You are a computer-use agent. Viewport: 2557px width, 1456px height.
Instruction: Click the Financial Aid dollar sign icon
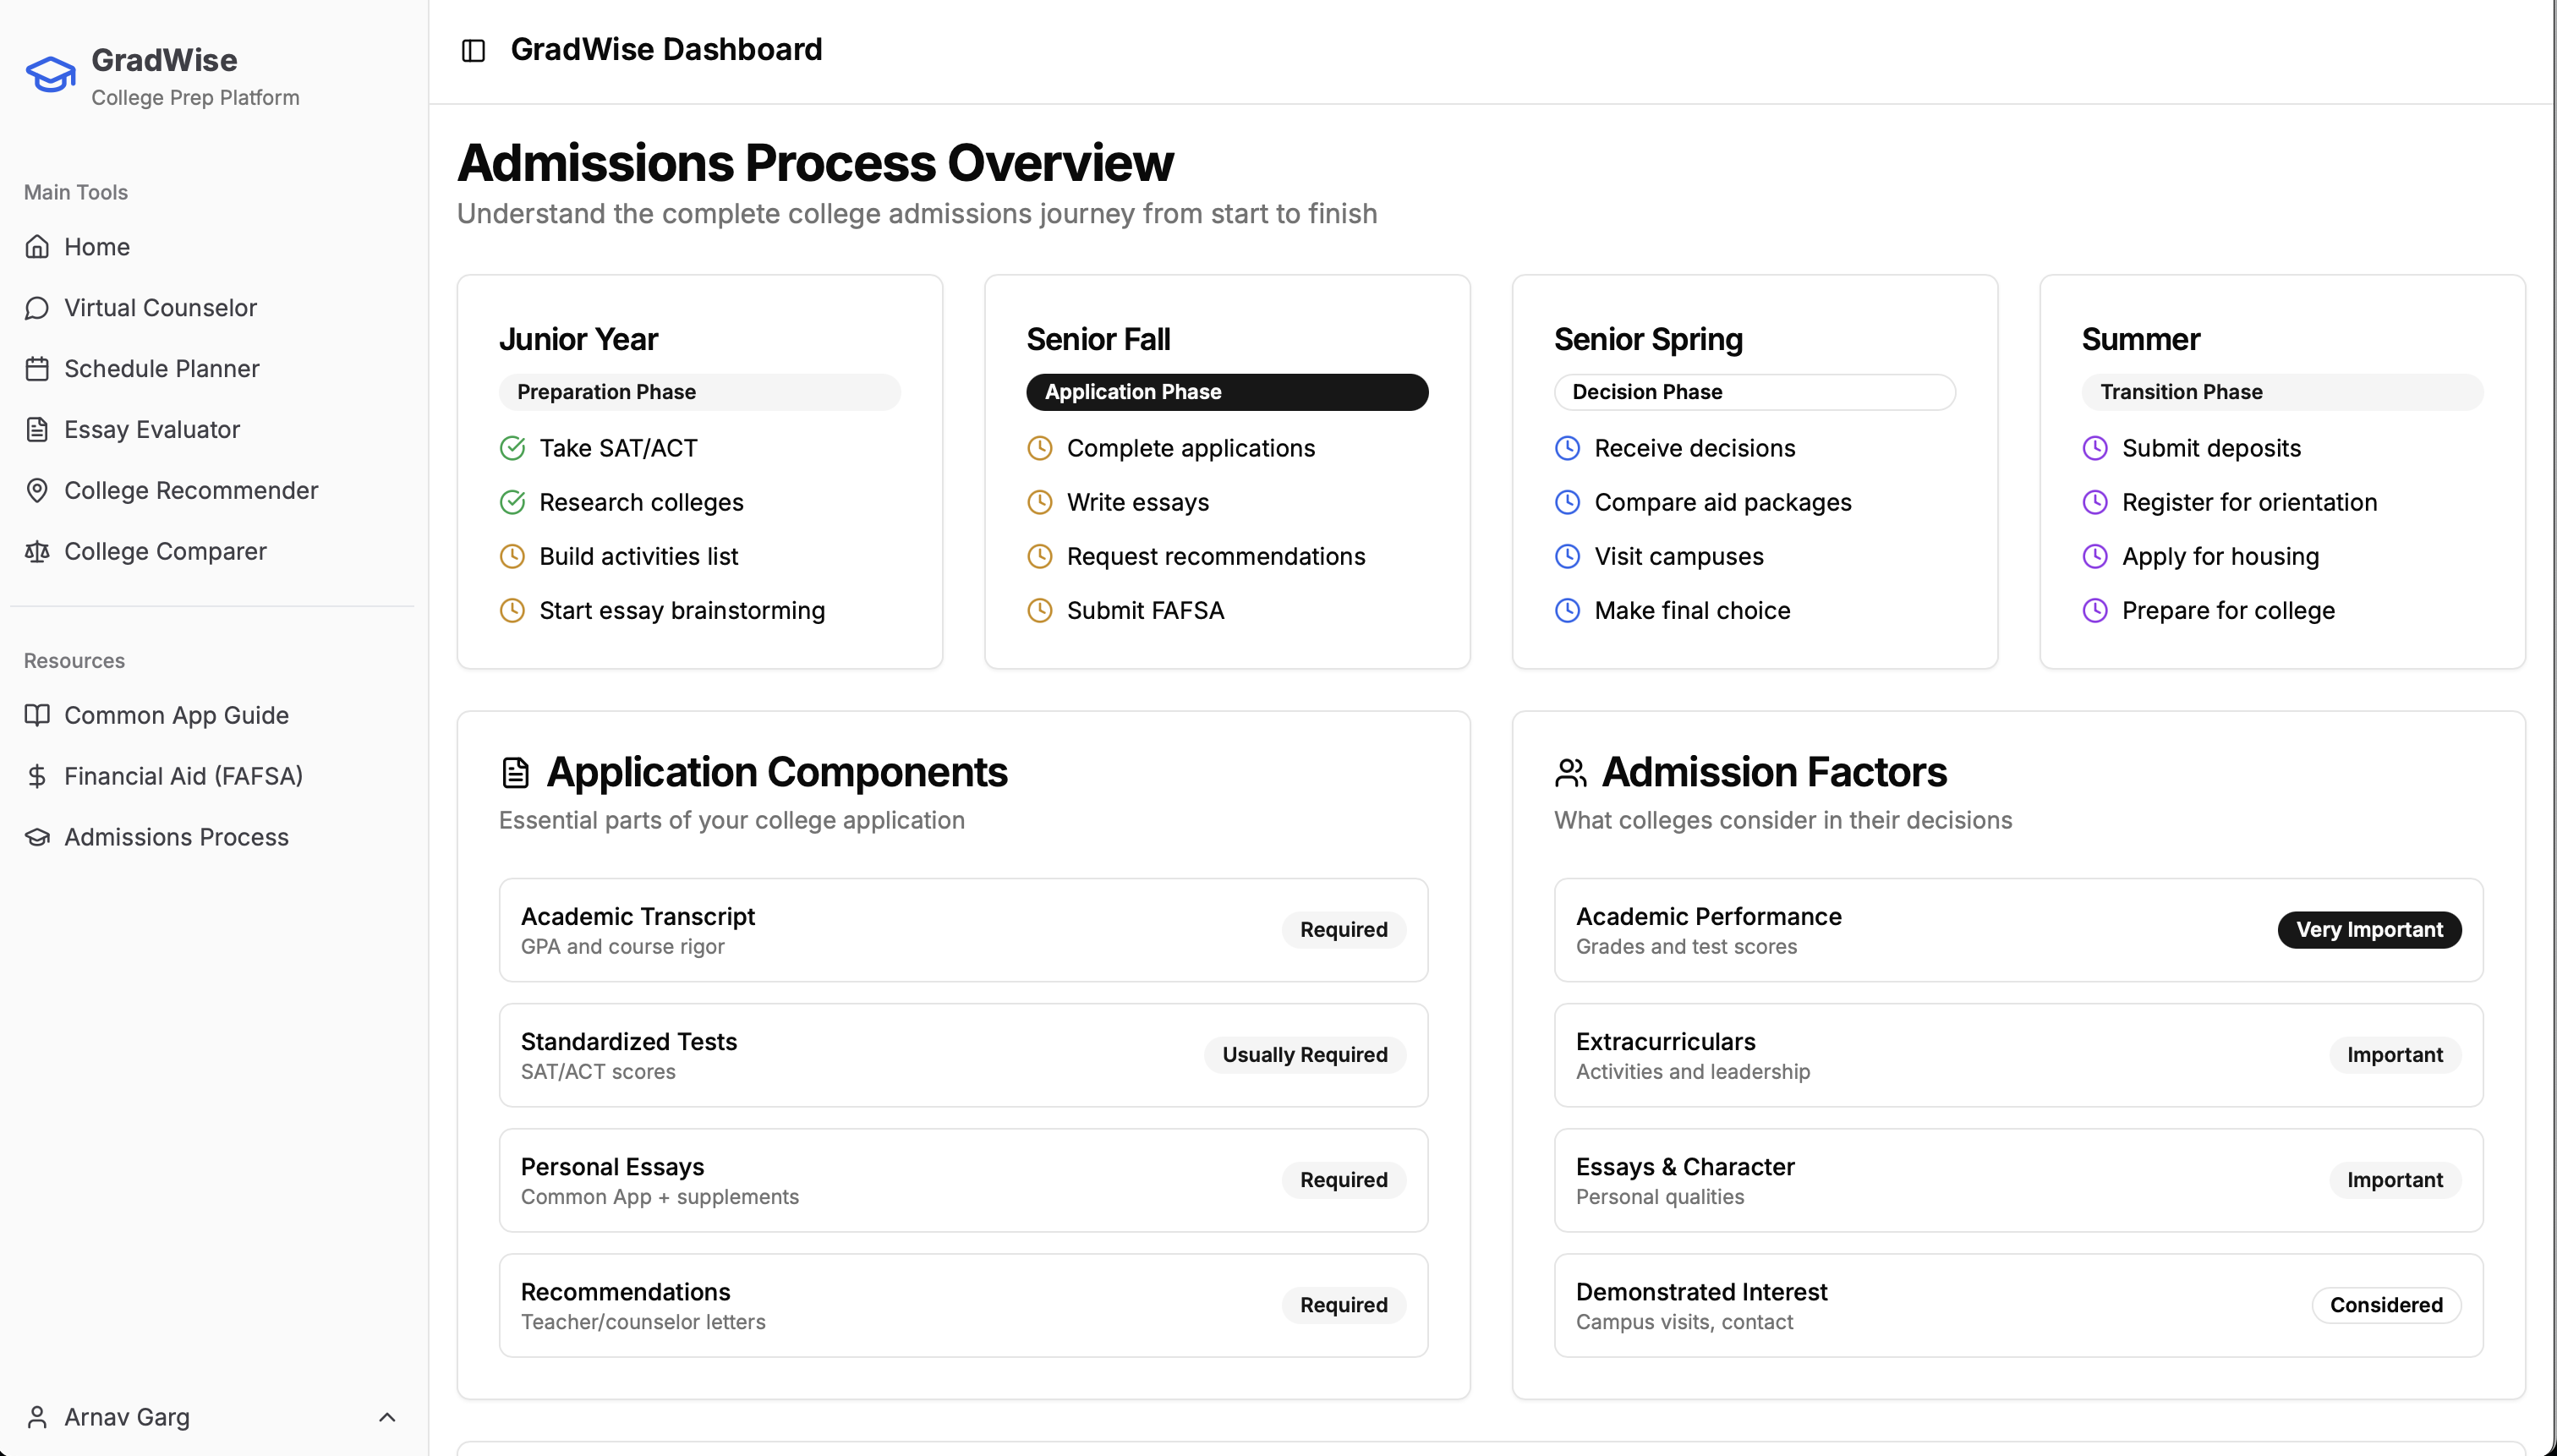[x=37, y=776]
